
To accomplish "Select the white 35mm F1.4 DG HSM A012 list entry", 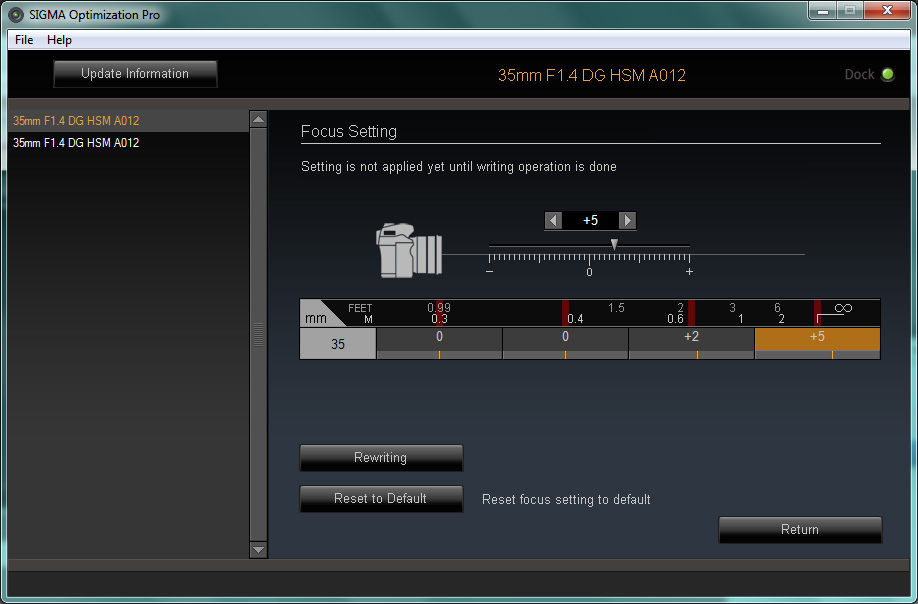I will [128, 143].
